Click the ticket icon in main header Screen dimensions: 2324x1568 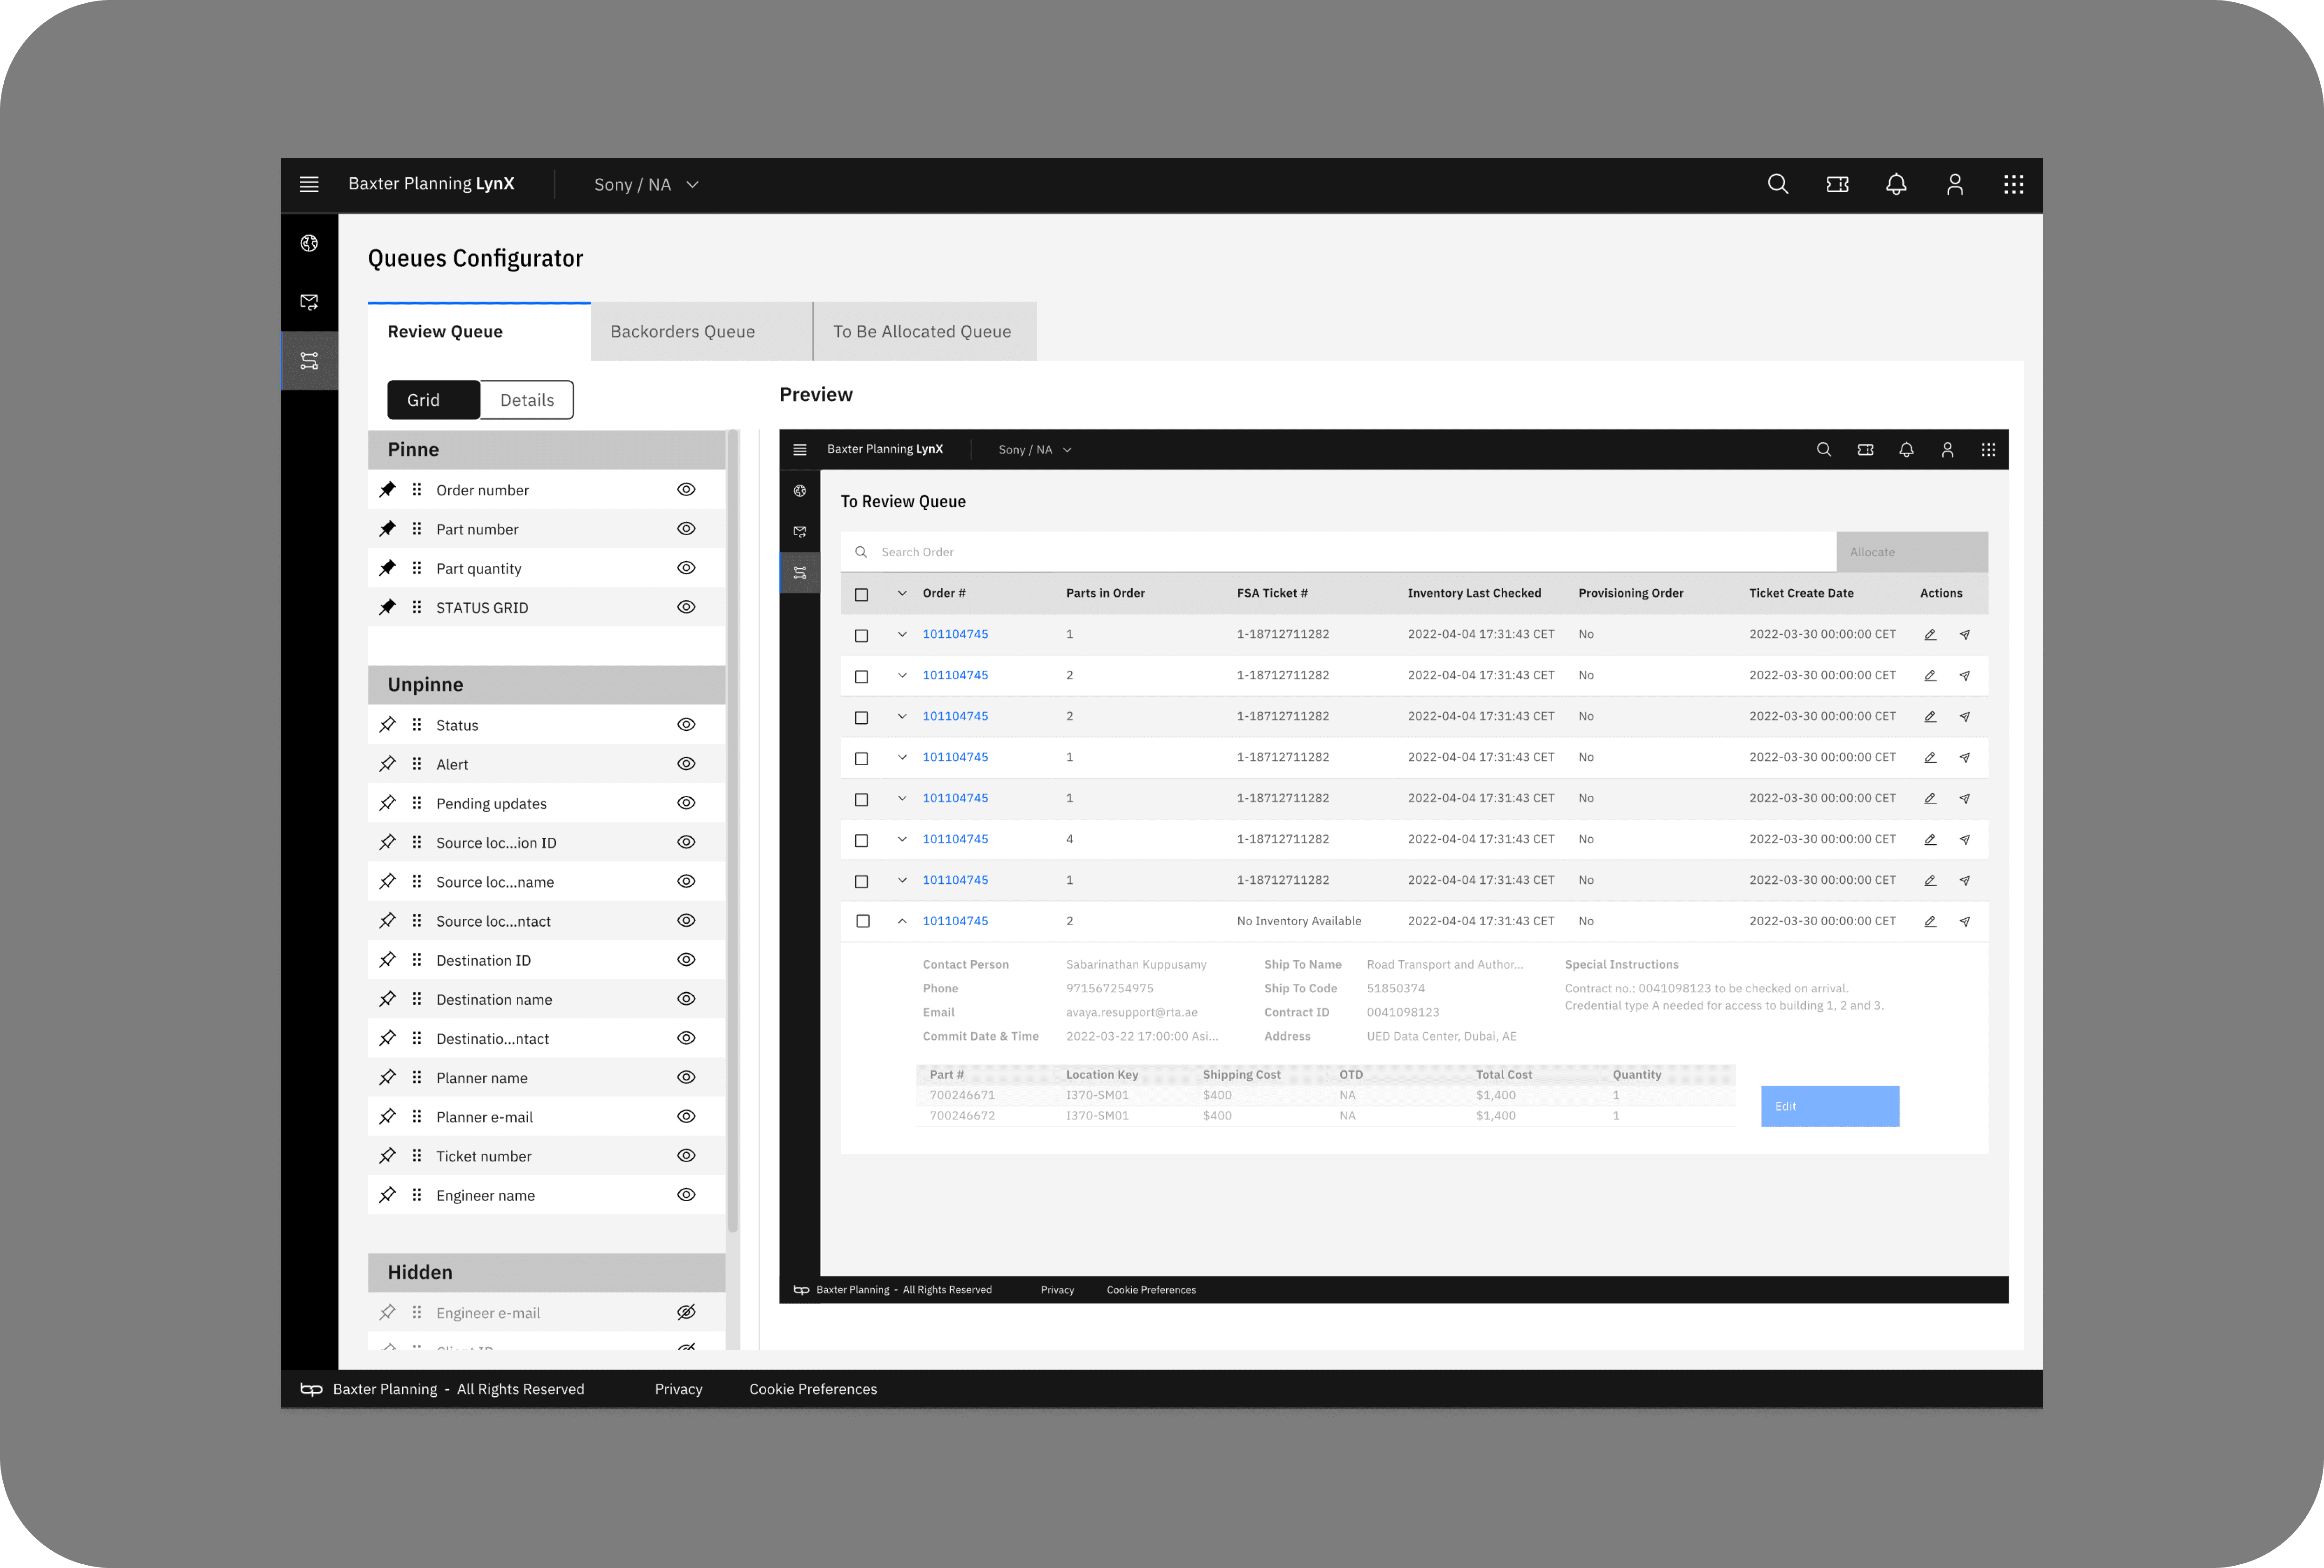pos(1836,184)
